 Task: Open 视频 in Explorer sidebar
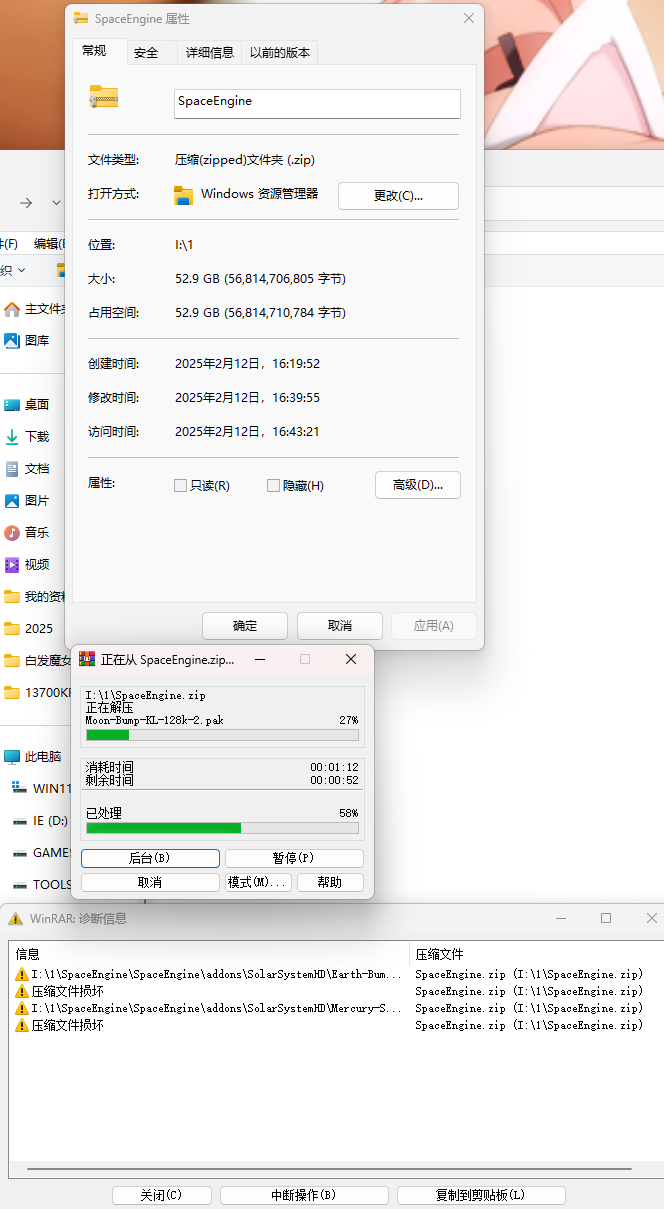point(37,565)
